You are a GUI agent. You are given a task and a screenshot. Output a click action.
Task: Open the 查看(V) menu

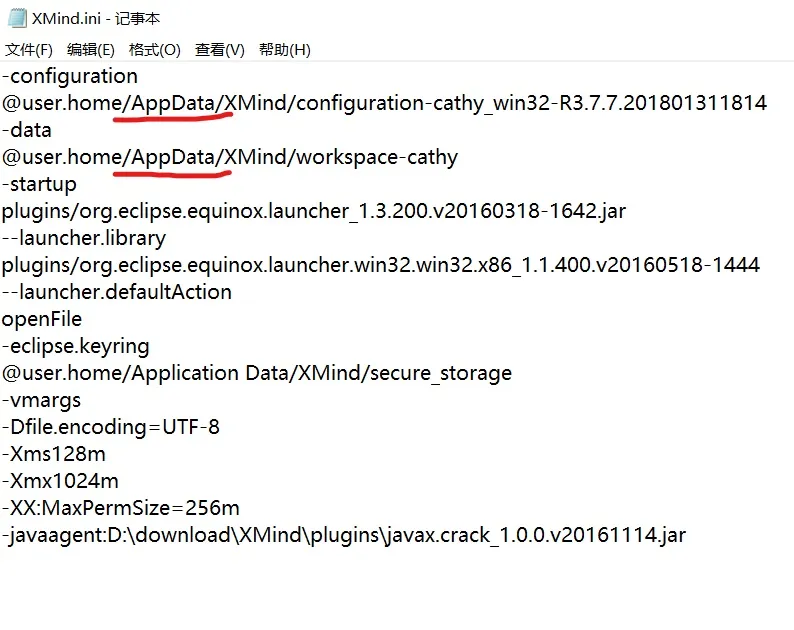(220, 50)
